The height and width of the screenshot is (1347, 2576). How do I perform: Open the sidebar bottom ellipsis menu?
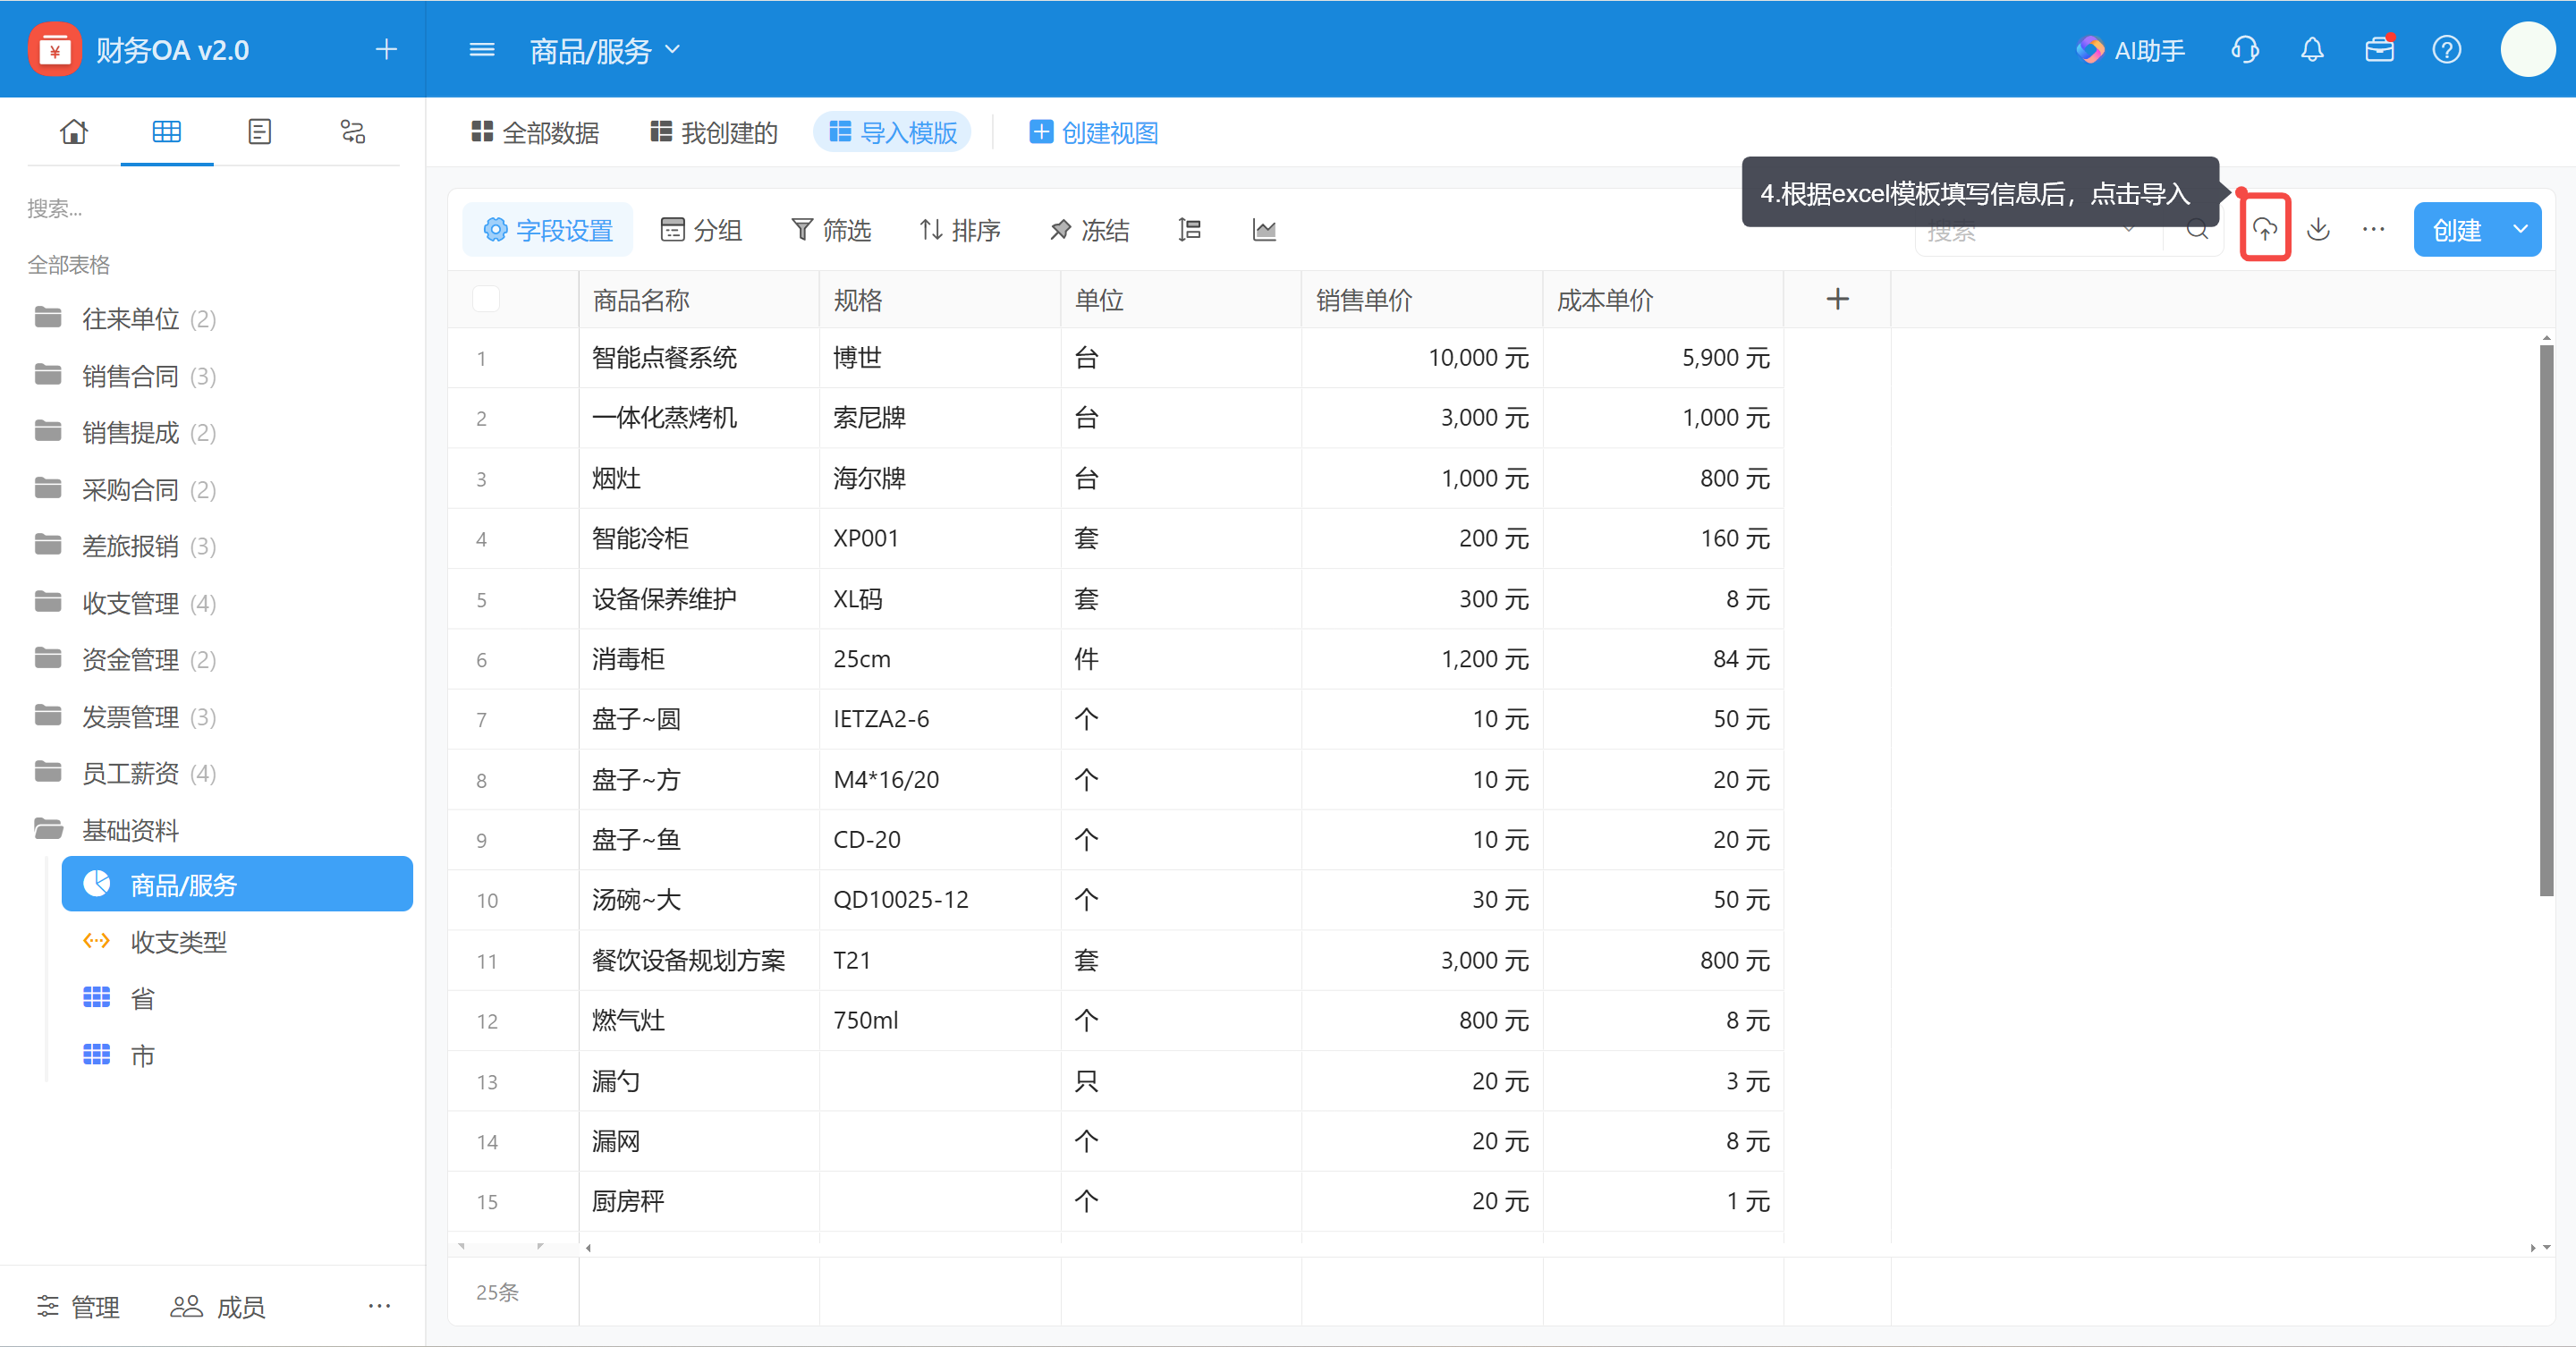[379, 1306]
